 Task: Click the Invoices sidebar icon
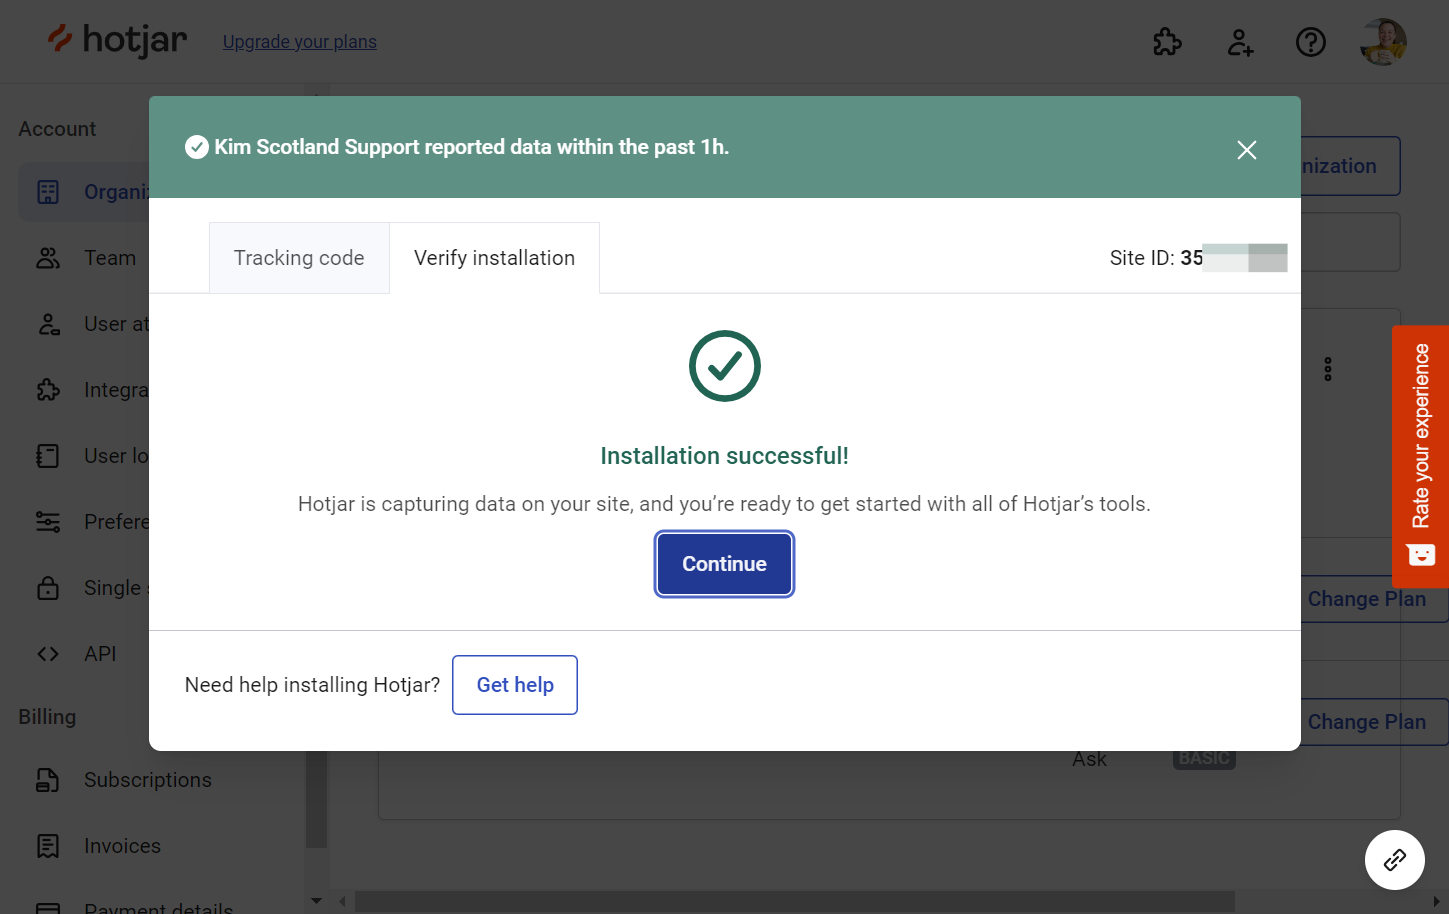point(48,846)
